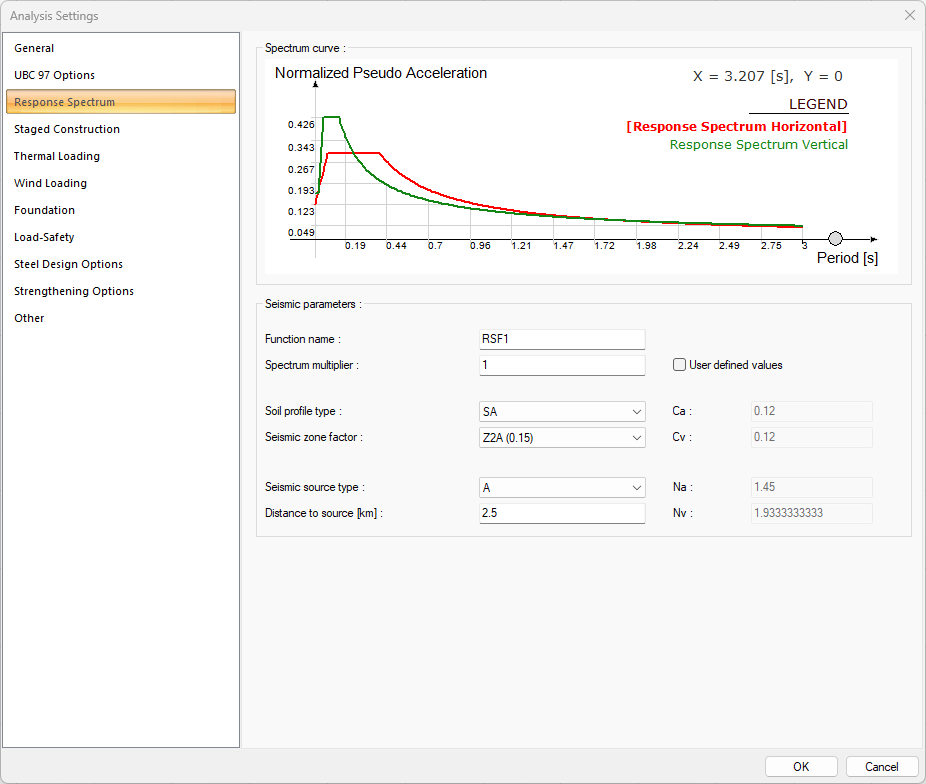The image size is (926, 784).
Task: Close the Analysis Settings dialog
Action: click(x=909, y=15)
